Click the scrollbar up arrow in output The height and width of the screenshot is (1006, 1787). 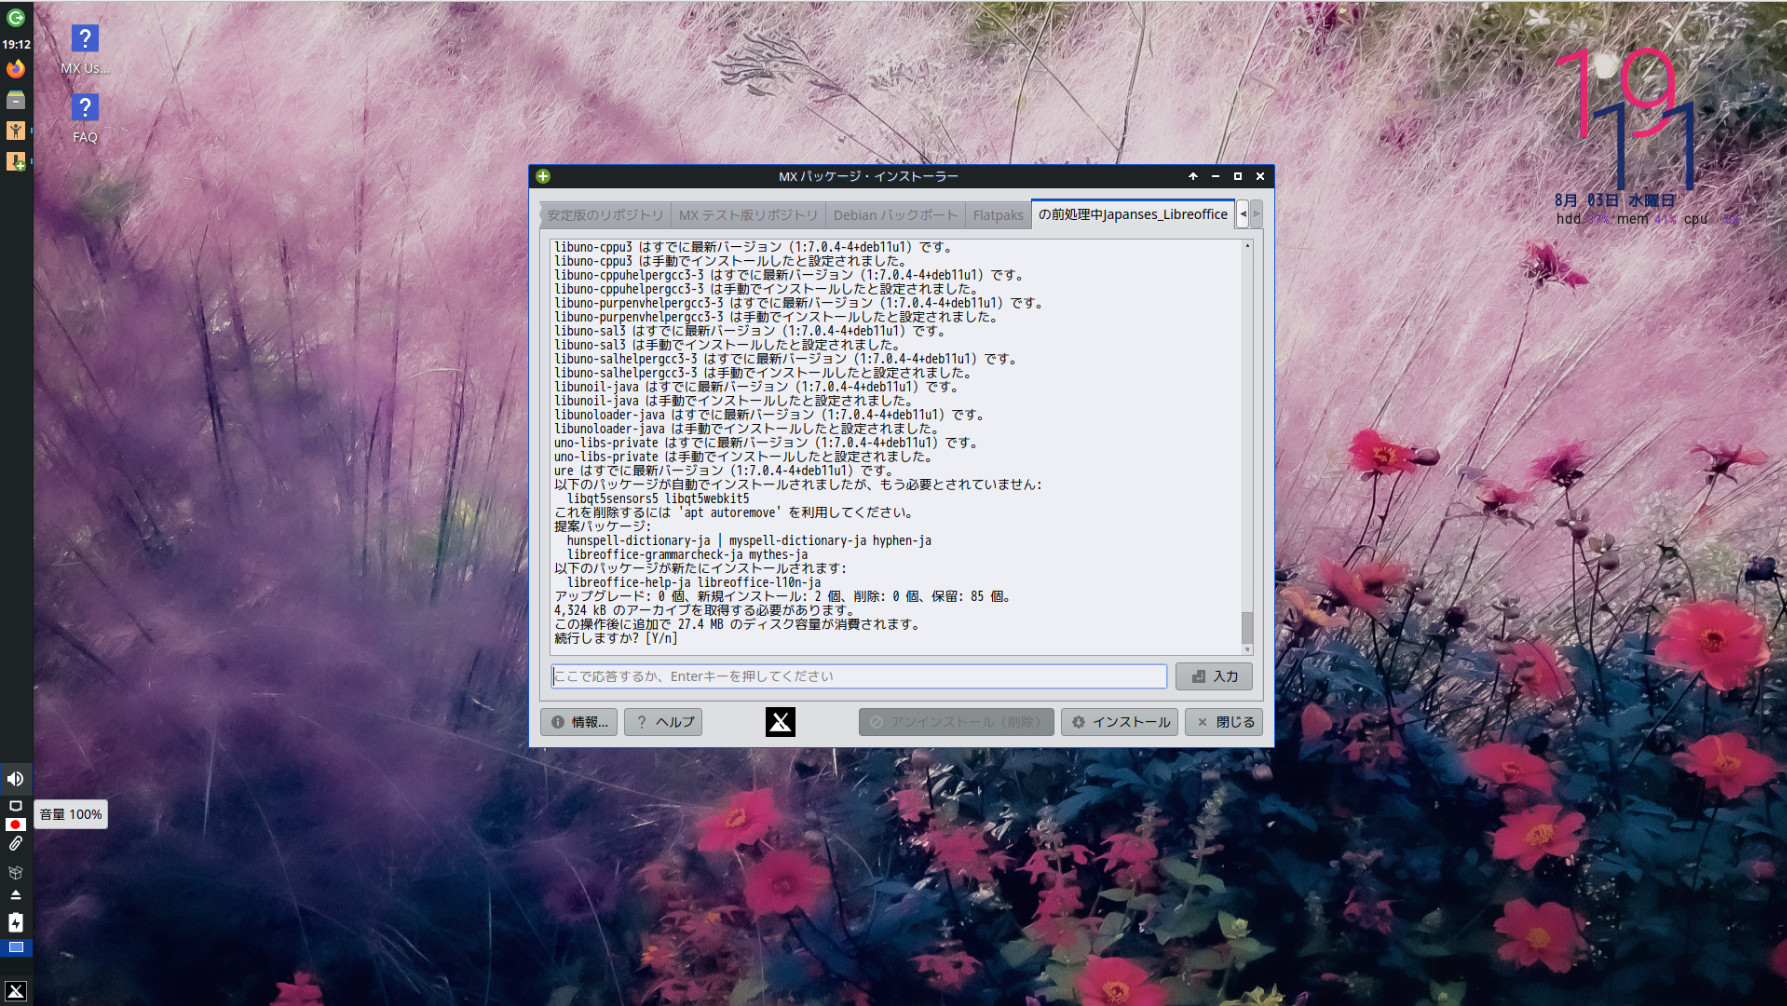pos(1247,245)
